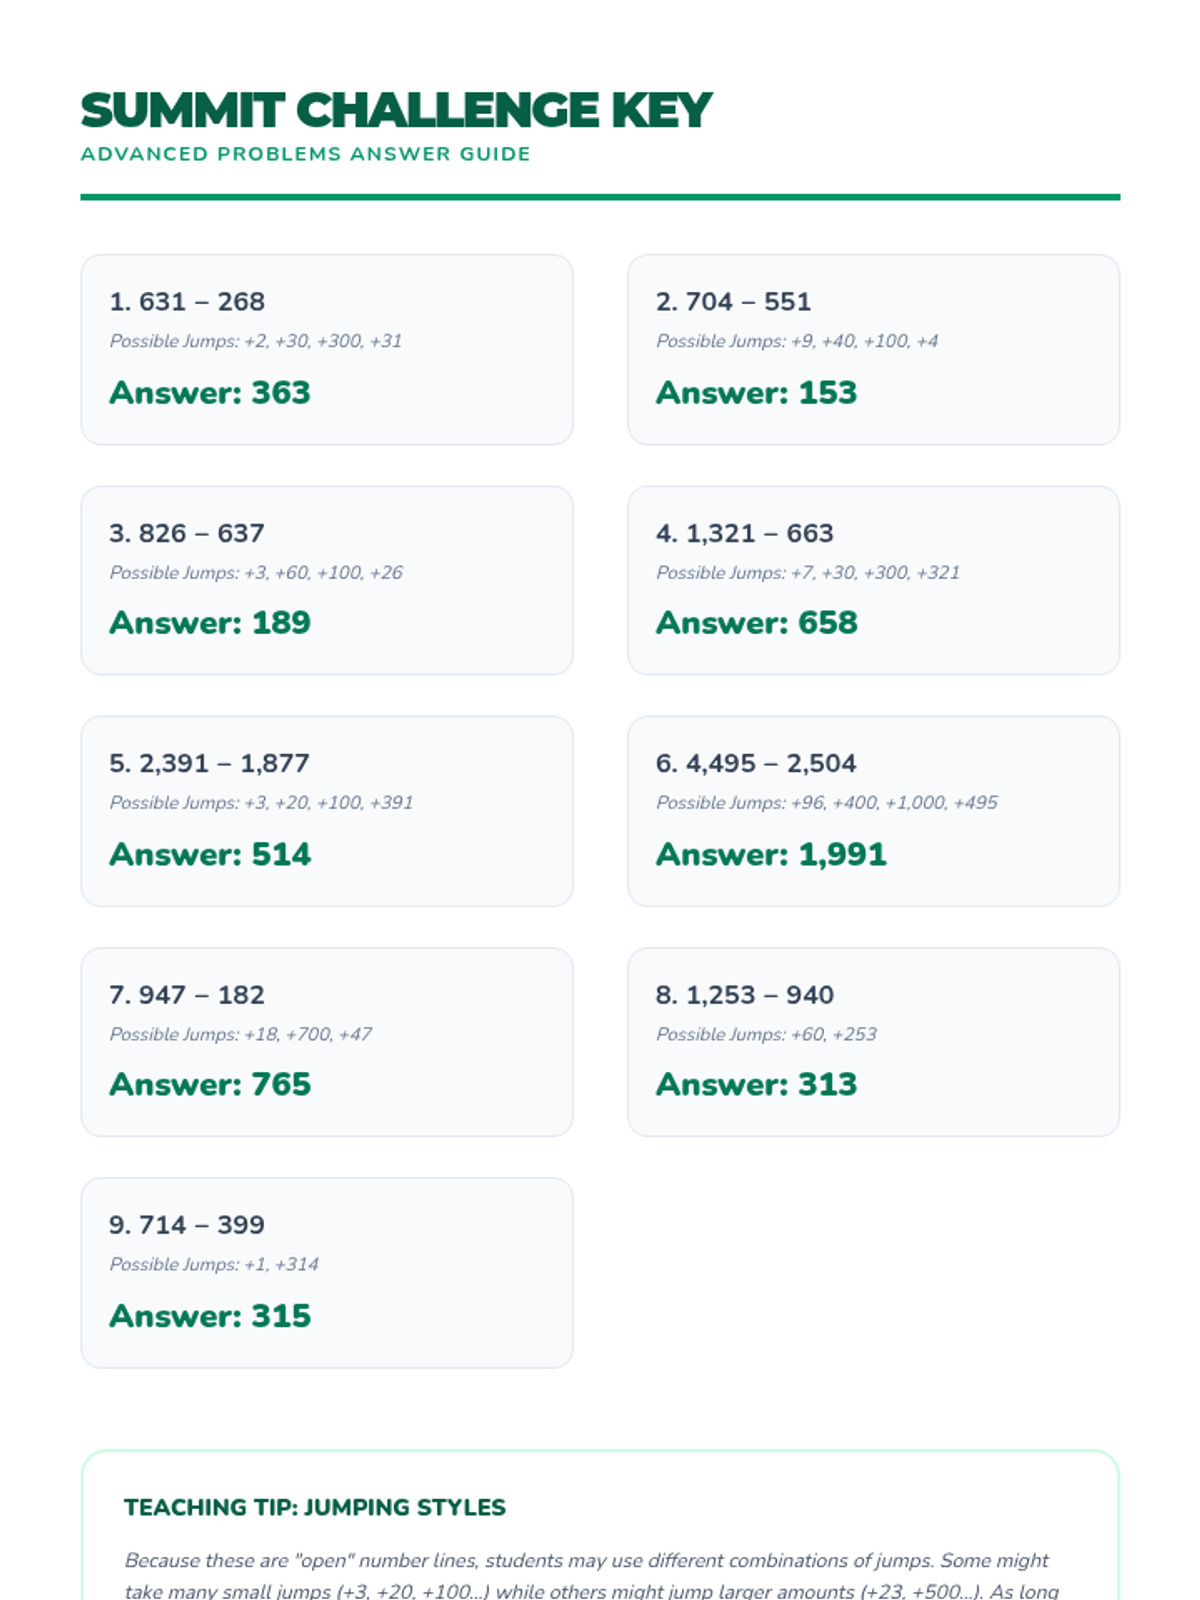
Task: Click Answer: 363 text
Action: (210, 392)
